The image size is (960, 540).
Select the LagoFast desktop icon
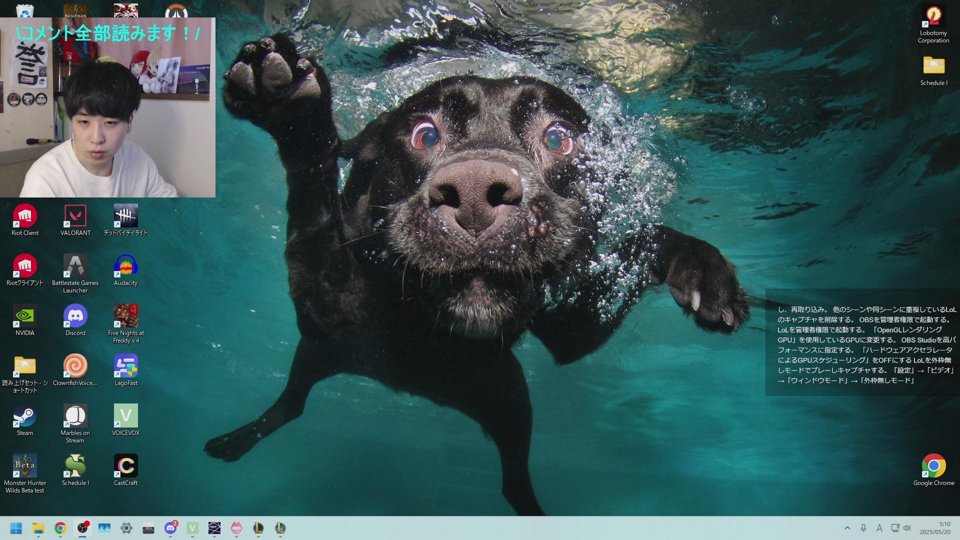[x=125, y=366]
